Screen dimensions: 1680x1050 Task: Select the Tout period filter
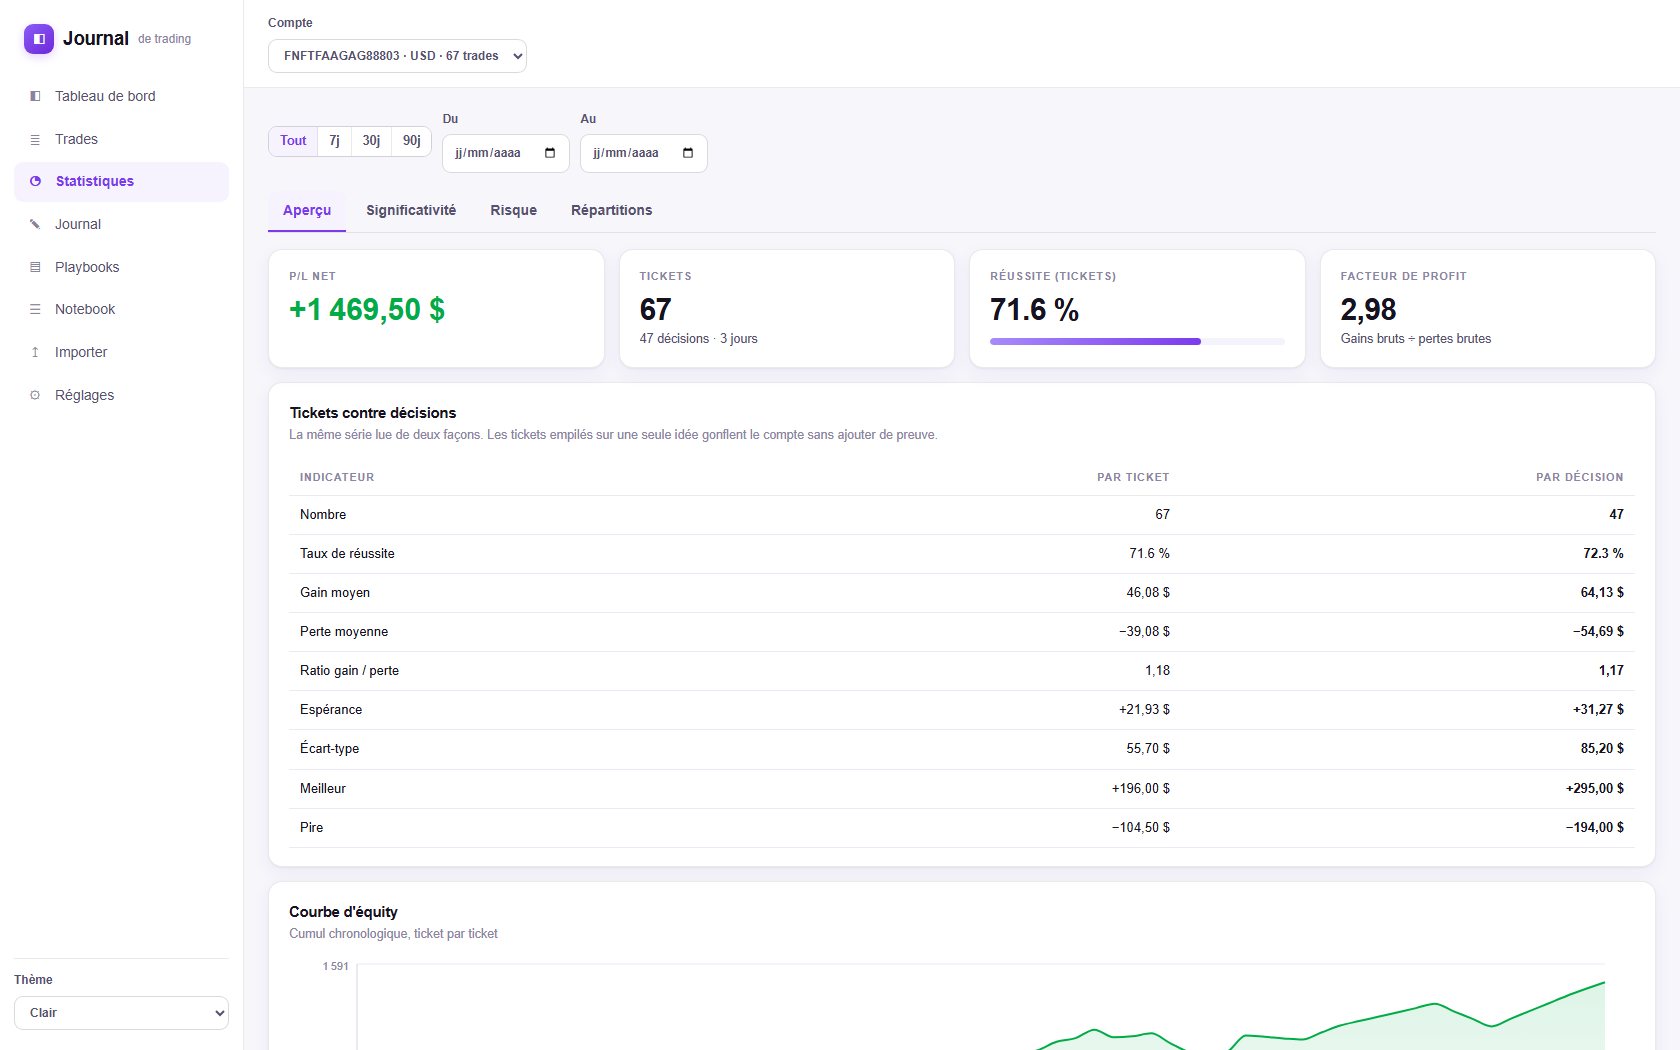[x=293, y=141]
